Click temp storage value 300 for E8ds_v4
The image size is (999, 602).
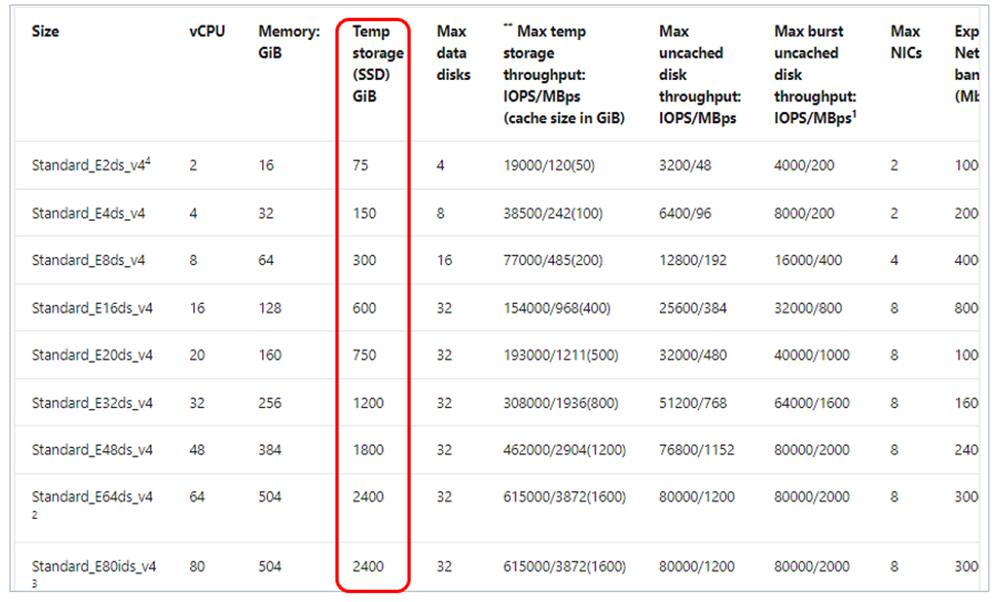click(364, 261)
